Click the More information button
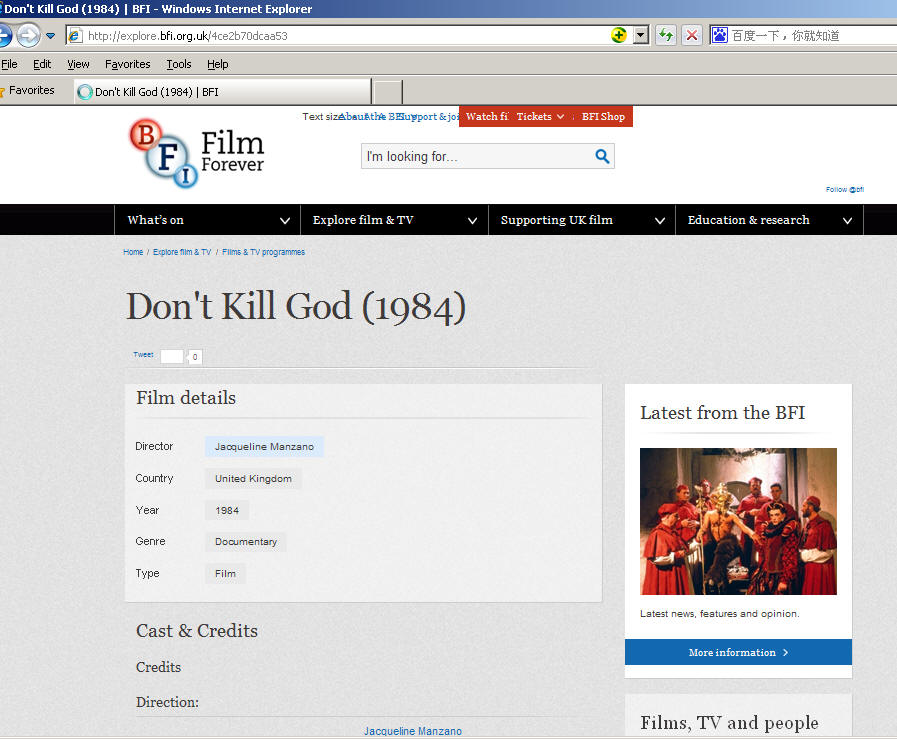Screen dimensions: 897x740 (738, 653)
